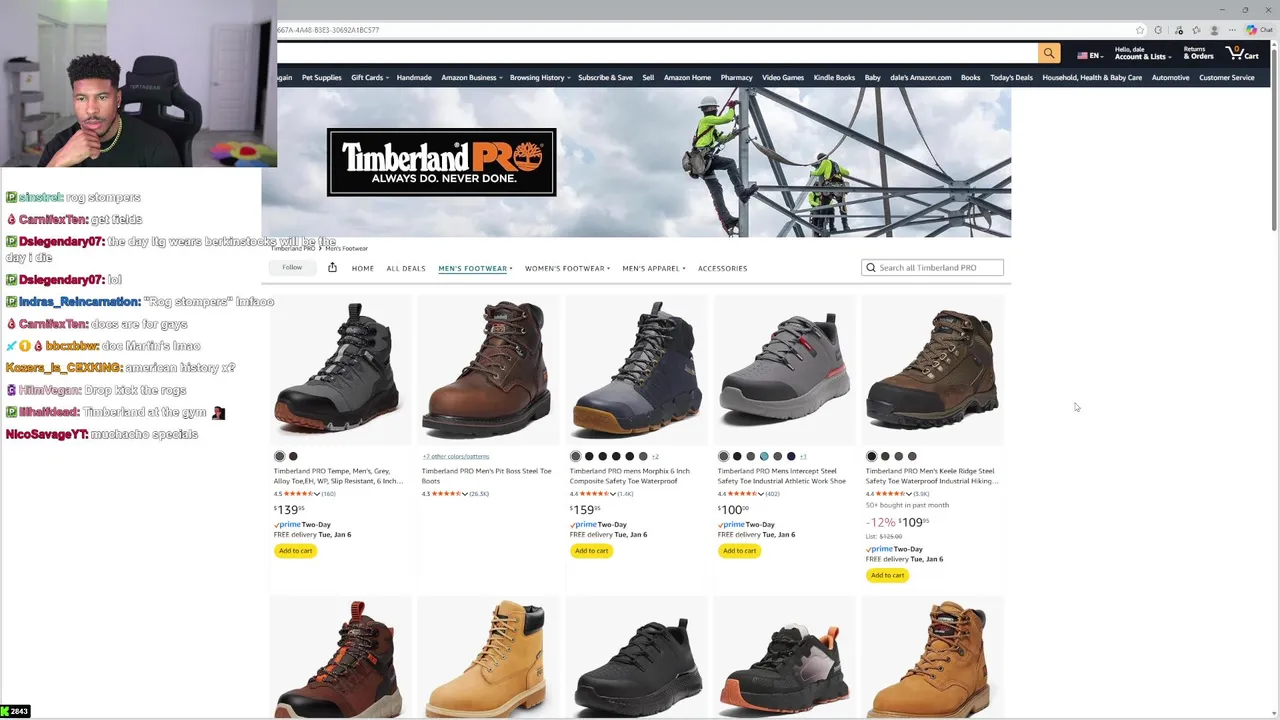Screen dimensions: 1280x720
Task: Click the Keele Ridge brown hiking boot thumbnail
Action: click(932, 370)
